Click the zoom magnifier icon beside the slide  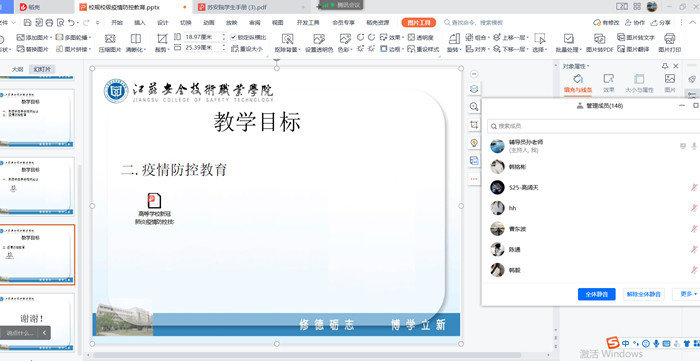474,107
